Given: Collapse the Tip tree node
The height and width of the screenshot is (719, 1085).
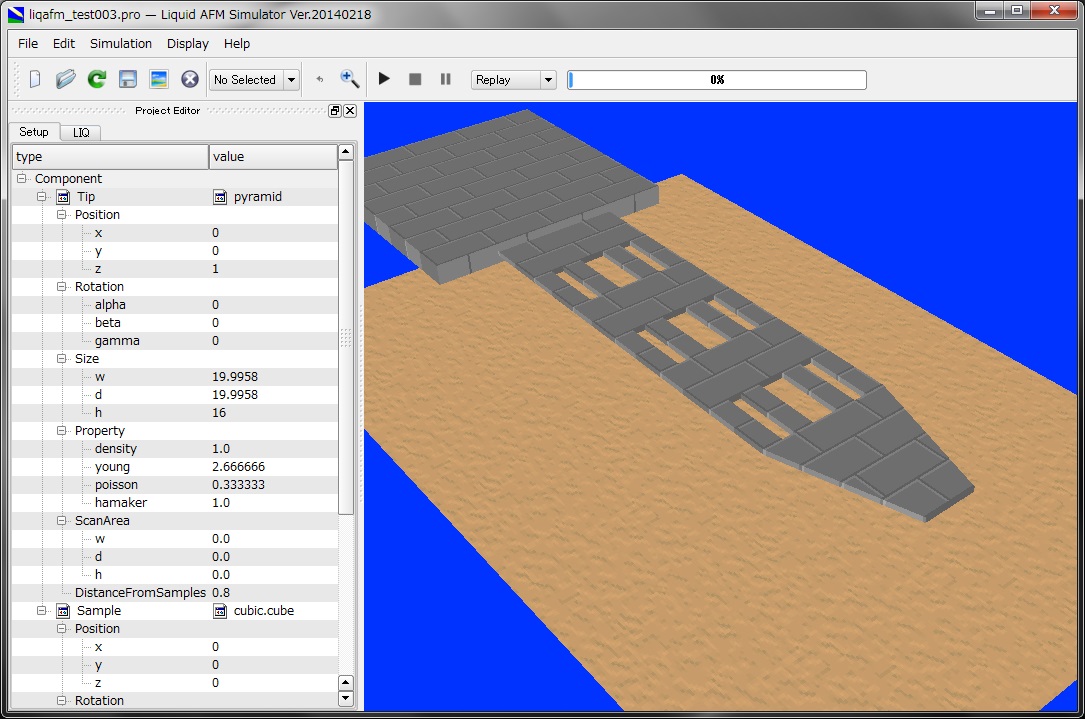Looking at the screenshot, I should coord(42,197).
